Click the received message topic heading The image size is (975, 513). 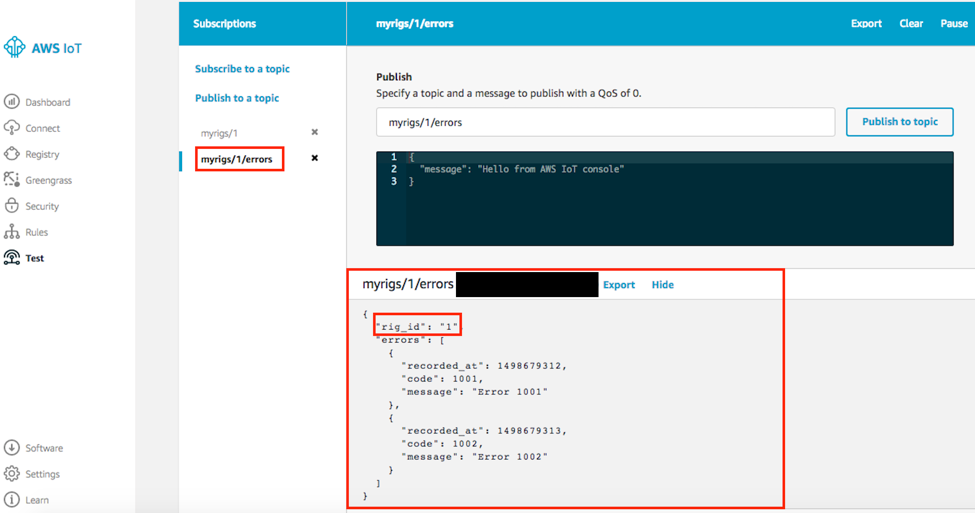pyautogui.click(x=408, y=284)
